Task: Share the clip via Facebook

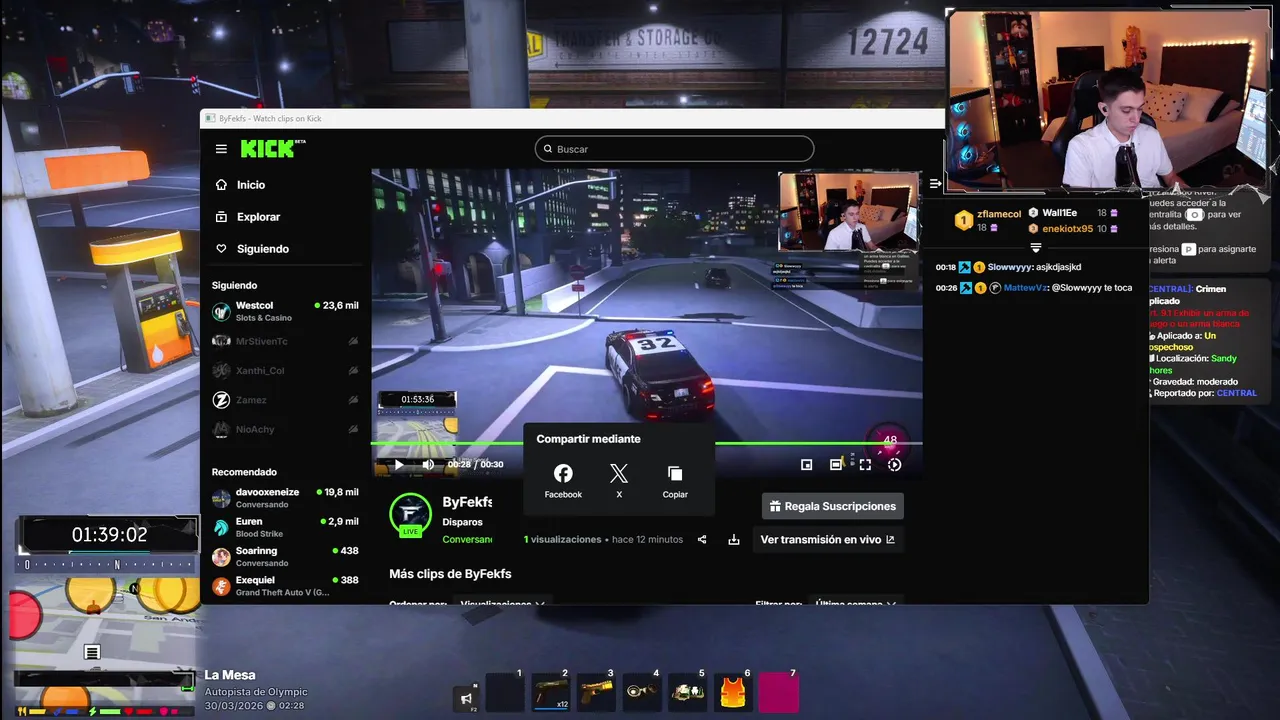Action: (x=563, y=481)
